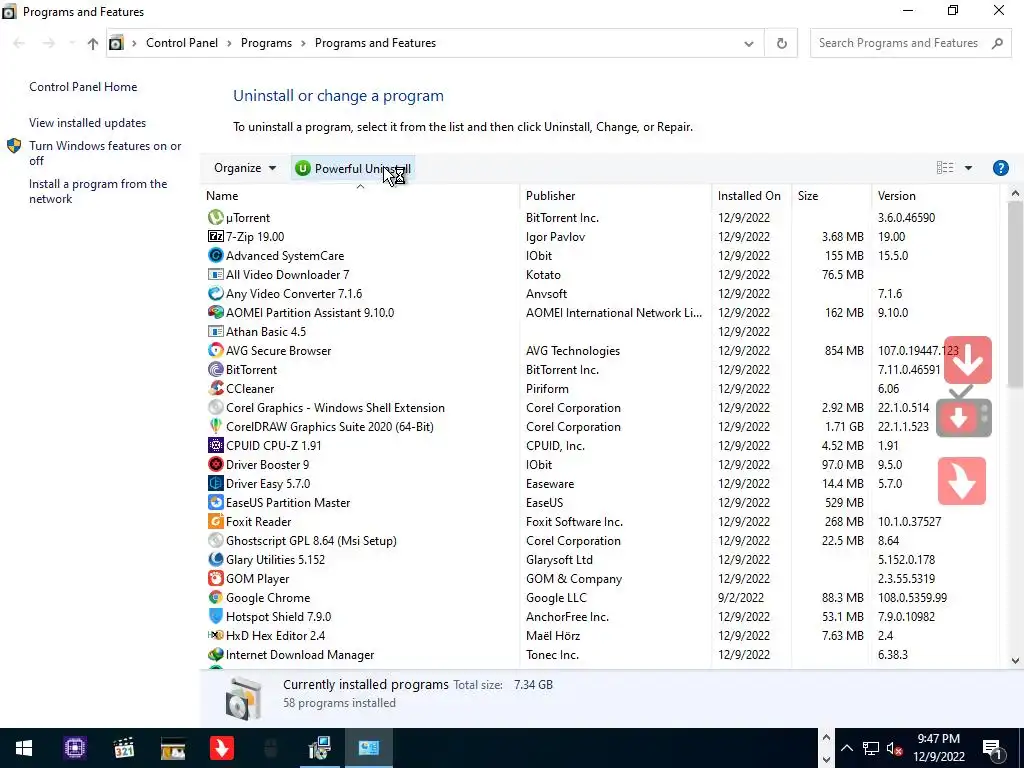Viewport: 1024px width, 768px height.
Task: Click the Any Video Converter 7.1.6 icon
Action: [x=216, y=293]
